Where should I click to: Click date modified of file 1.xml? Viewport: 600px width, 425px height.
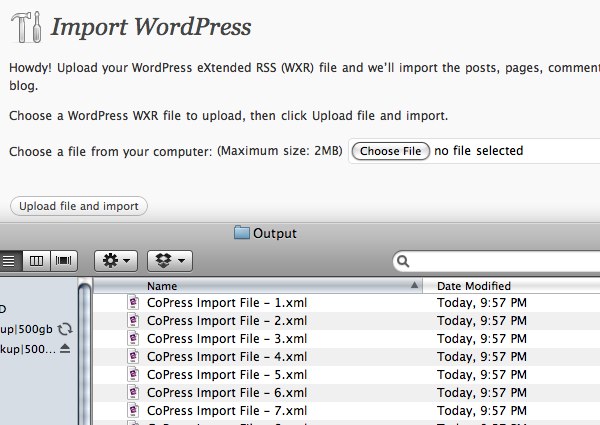point(482,303)
